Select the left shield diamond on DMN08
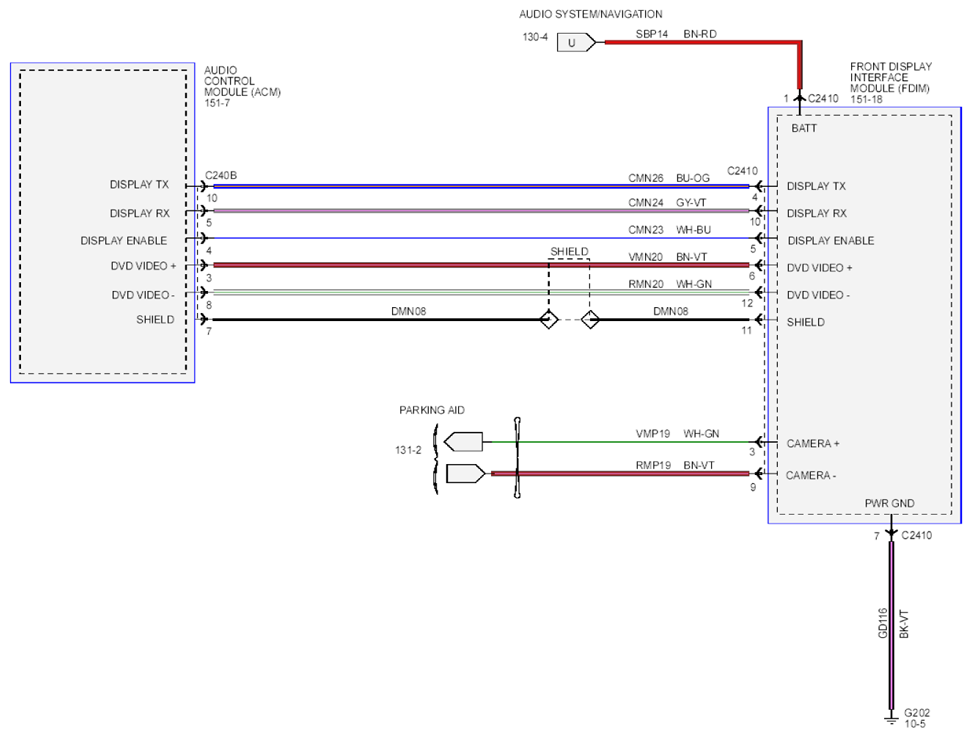Screen dimensions: 972x737 (549, 320)
